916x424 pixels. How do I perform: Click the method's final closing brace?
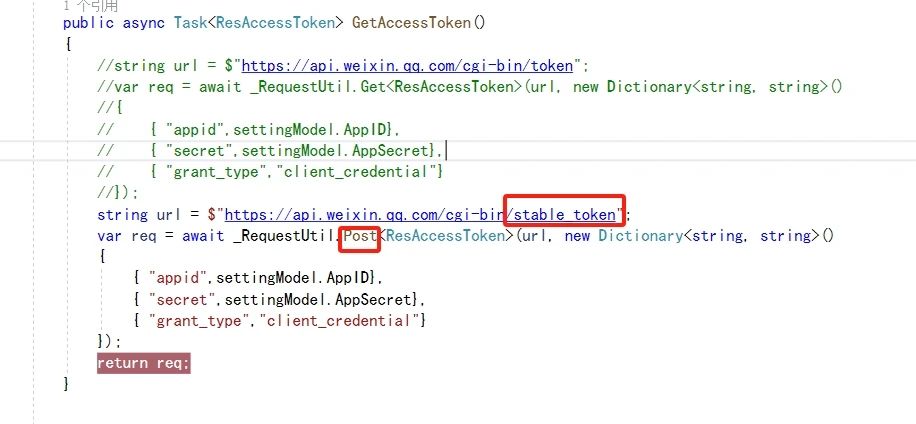[67, 384]
